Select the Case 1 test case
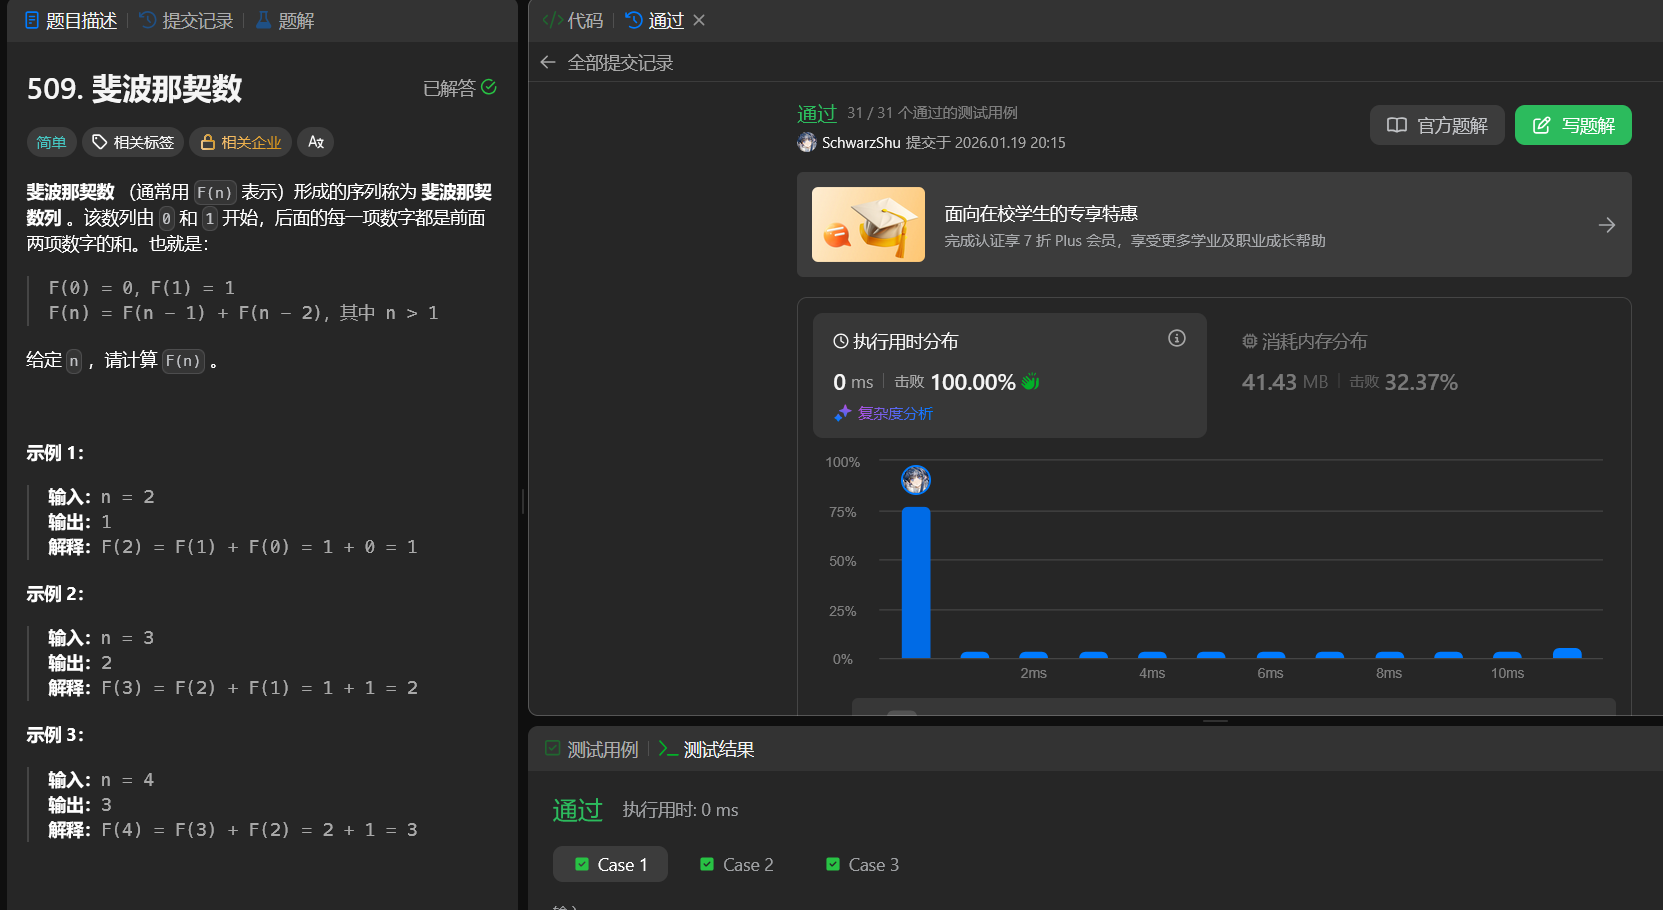The image size is (1663, 910). click(611, 864)
